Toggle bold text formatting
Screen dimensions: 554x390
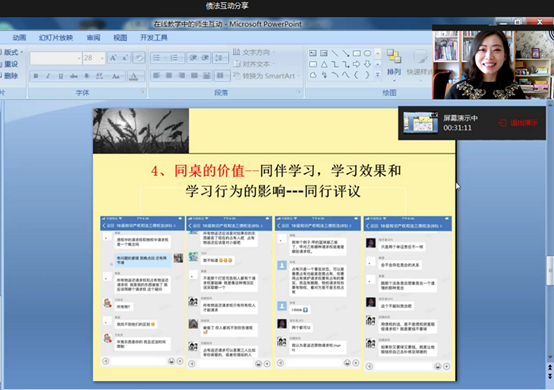tap(36, 76)
